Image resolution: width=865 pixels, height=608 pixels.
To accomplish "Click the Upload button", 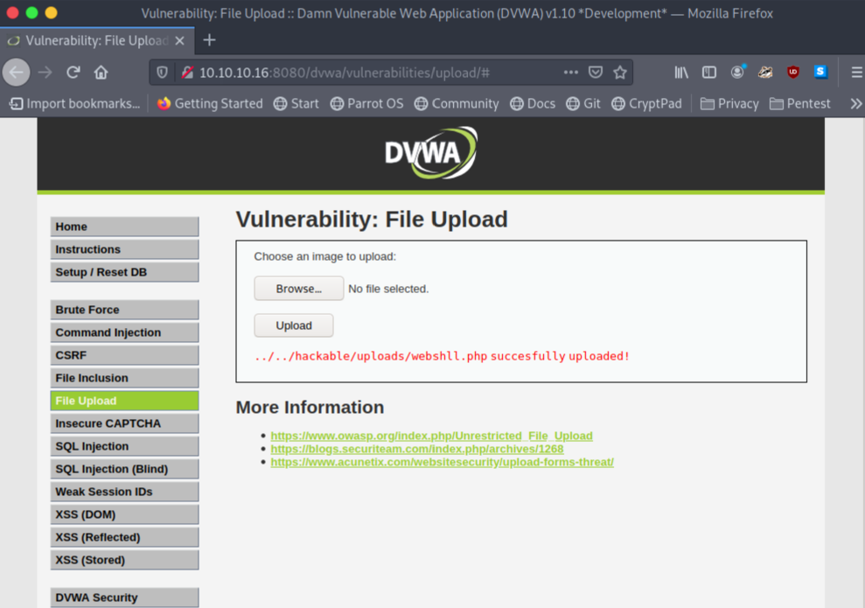I will click(293, 326).
